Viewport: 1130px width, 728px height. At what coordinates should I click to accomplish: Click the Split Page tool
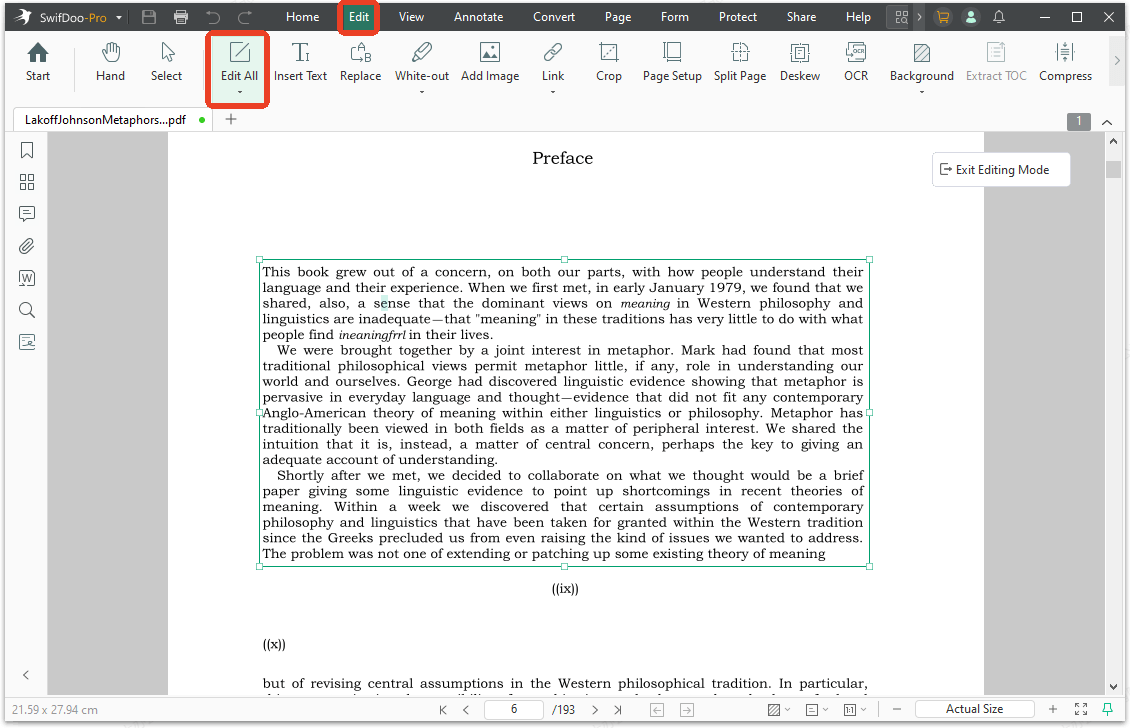coord(739,62)
